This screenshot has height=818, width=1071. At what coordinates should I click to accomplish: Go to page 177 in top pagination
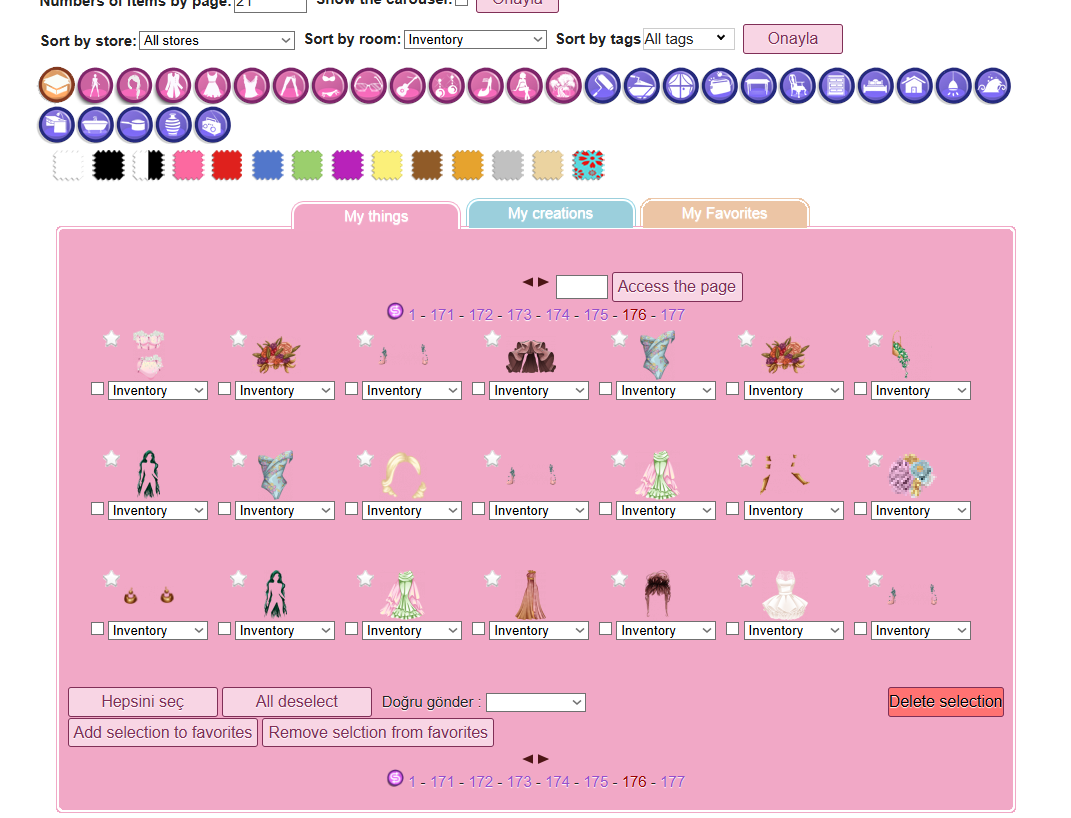[672, 315]
